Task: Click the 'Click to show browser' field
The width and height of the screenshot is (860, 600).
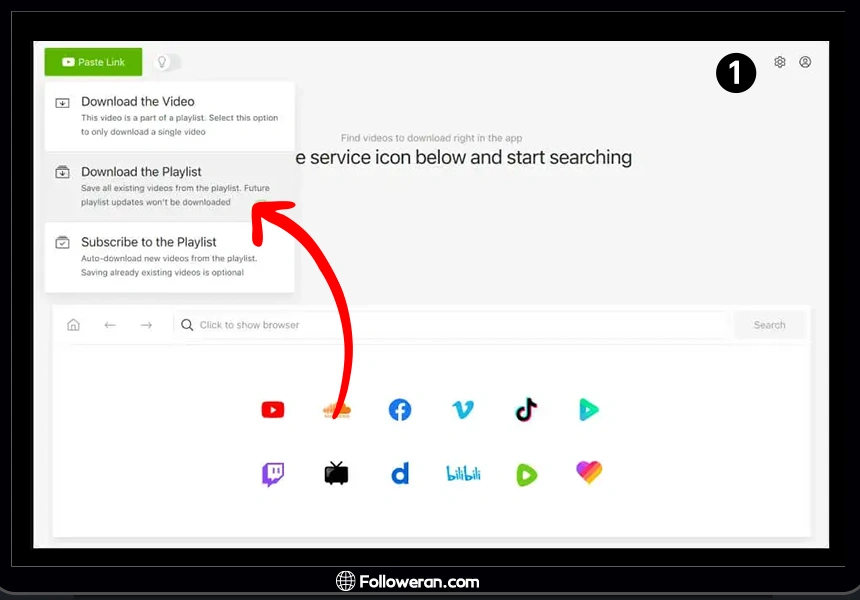Action: click(450, 325)
